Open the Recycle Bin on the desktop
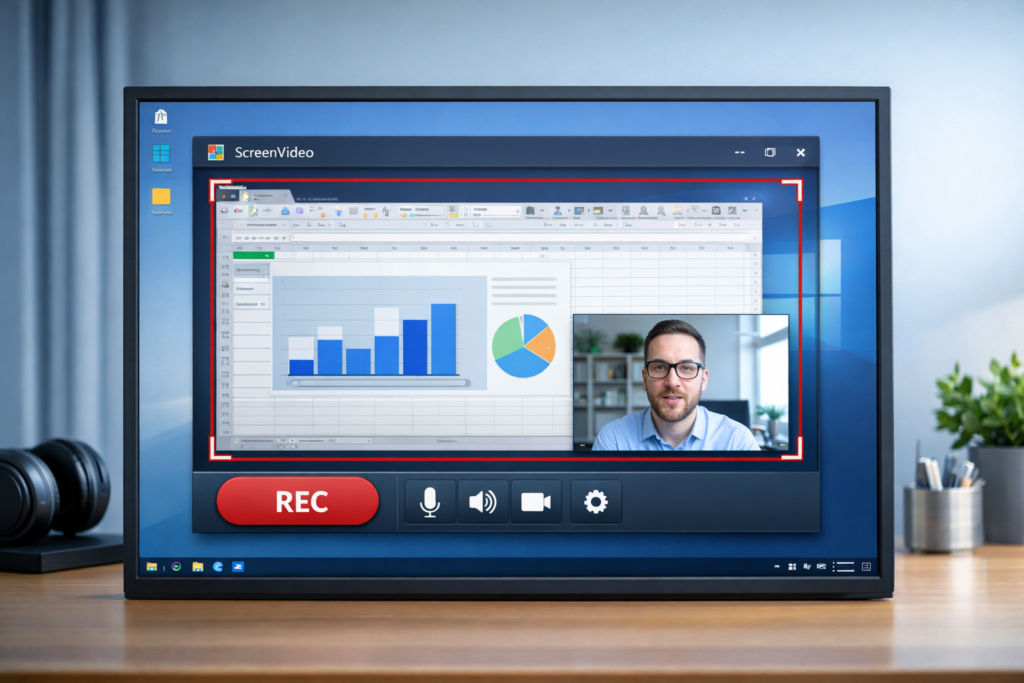Image resolution: width=1024 pixels, height=683 pixels. tap(161, 113)
